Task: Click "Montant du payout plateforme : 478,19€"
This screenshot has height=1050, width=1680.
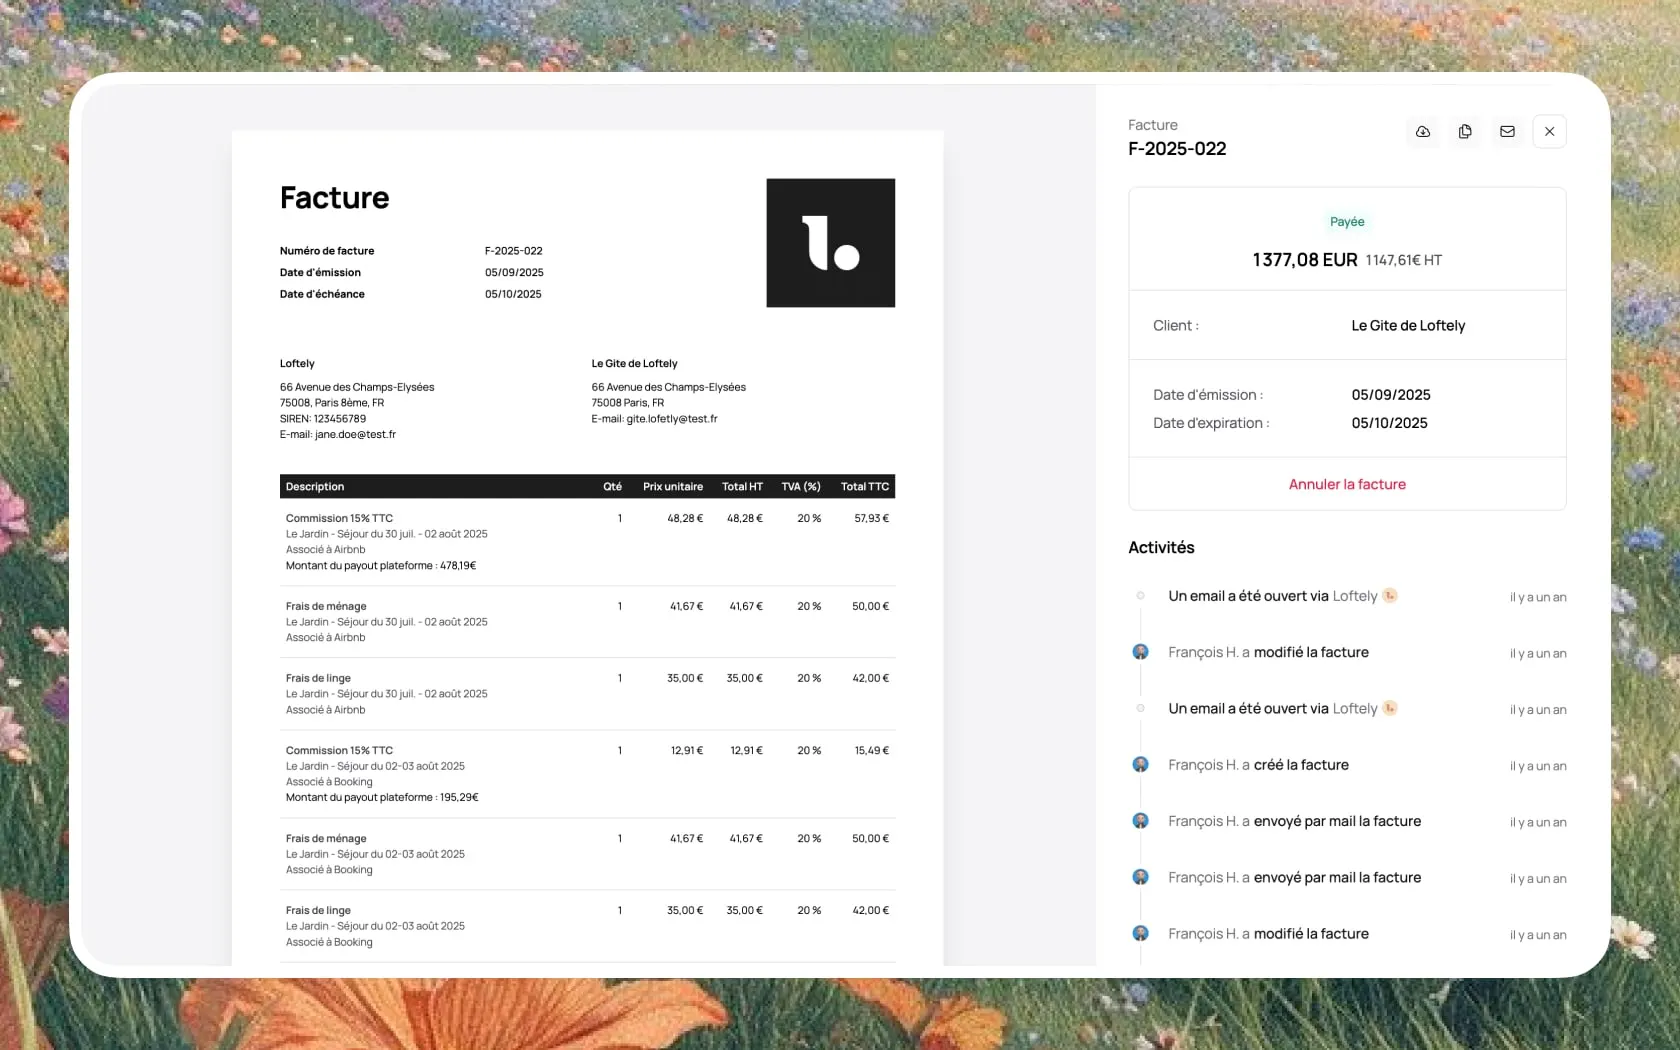Action: click(381, 566)
